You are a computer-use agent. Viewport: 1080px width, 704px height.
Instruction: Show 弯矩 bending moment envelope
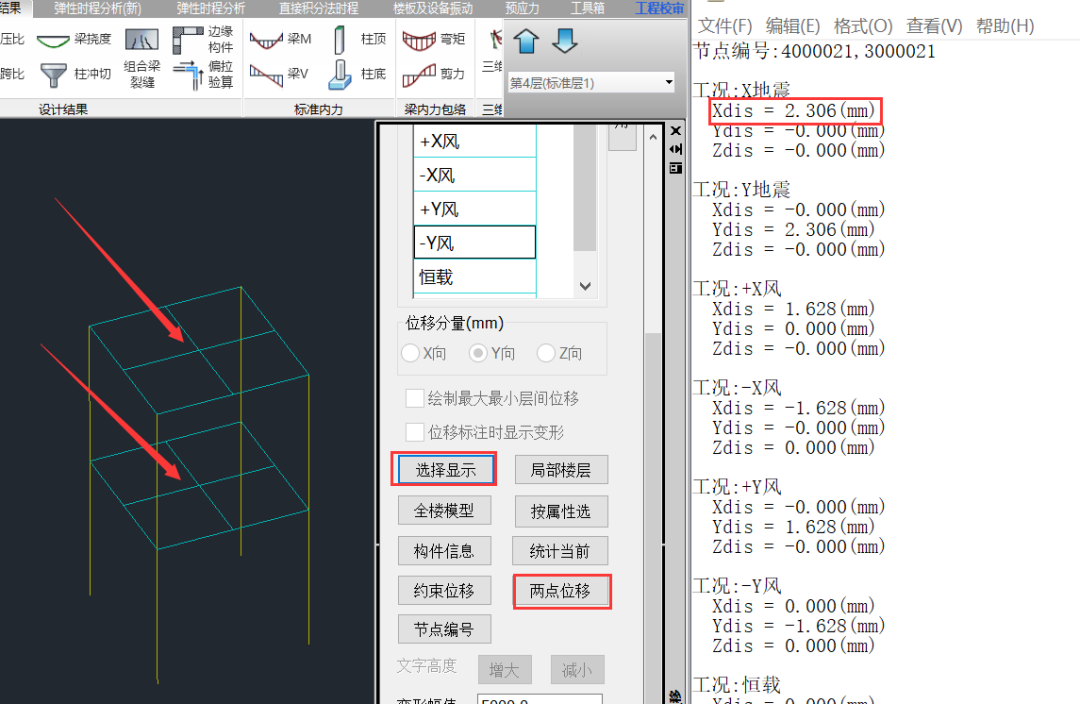click(x=434, y=39)
